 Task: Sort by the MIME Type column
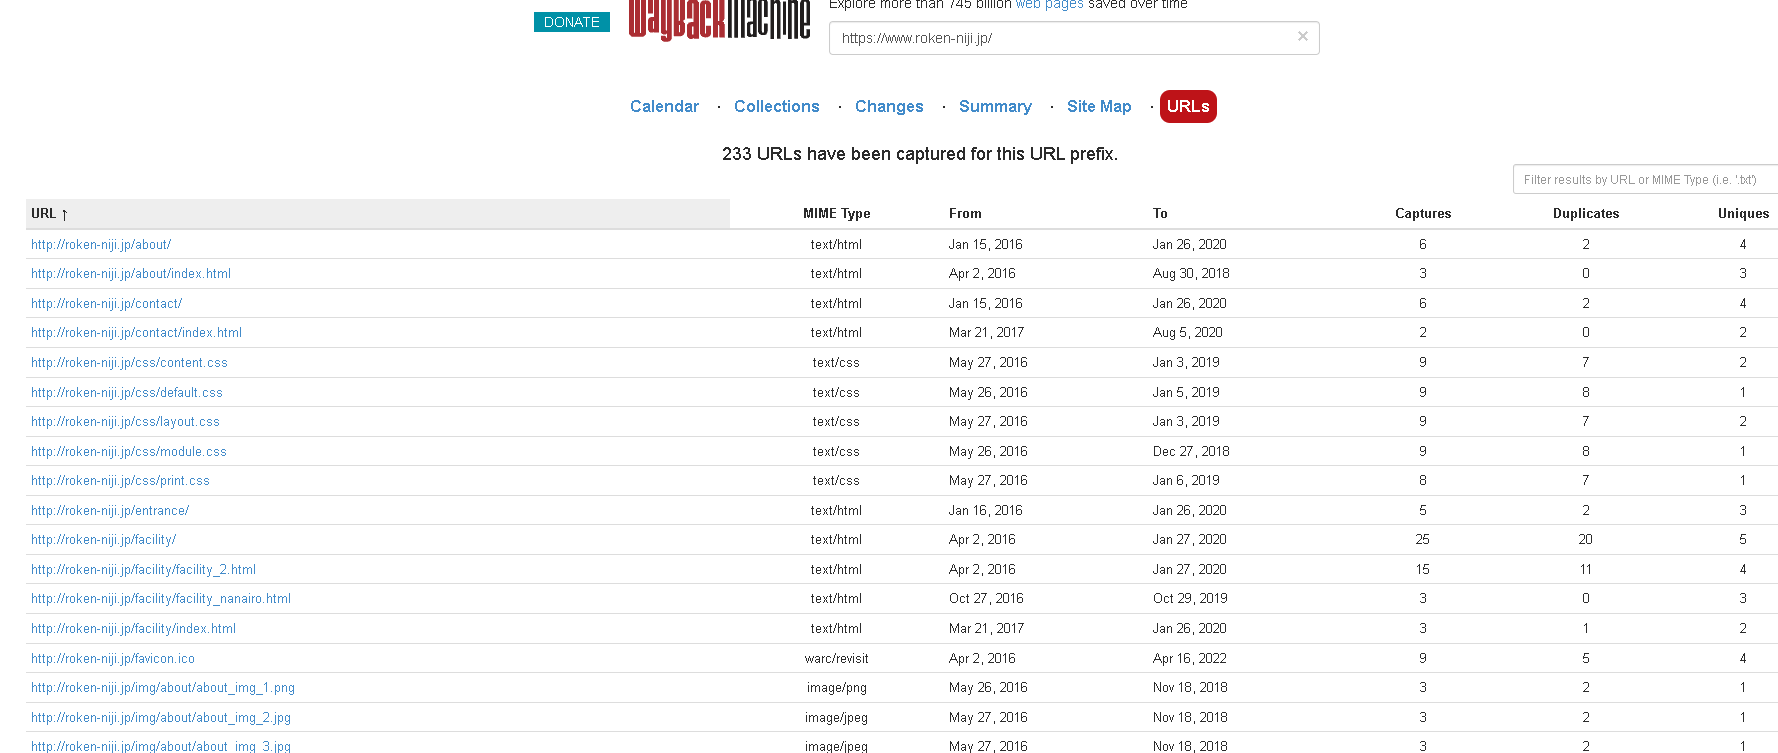click(x=836, y=214)
